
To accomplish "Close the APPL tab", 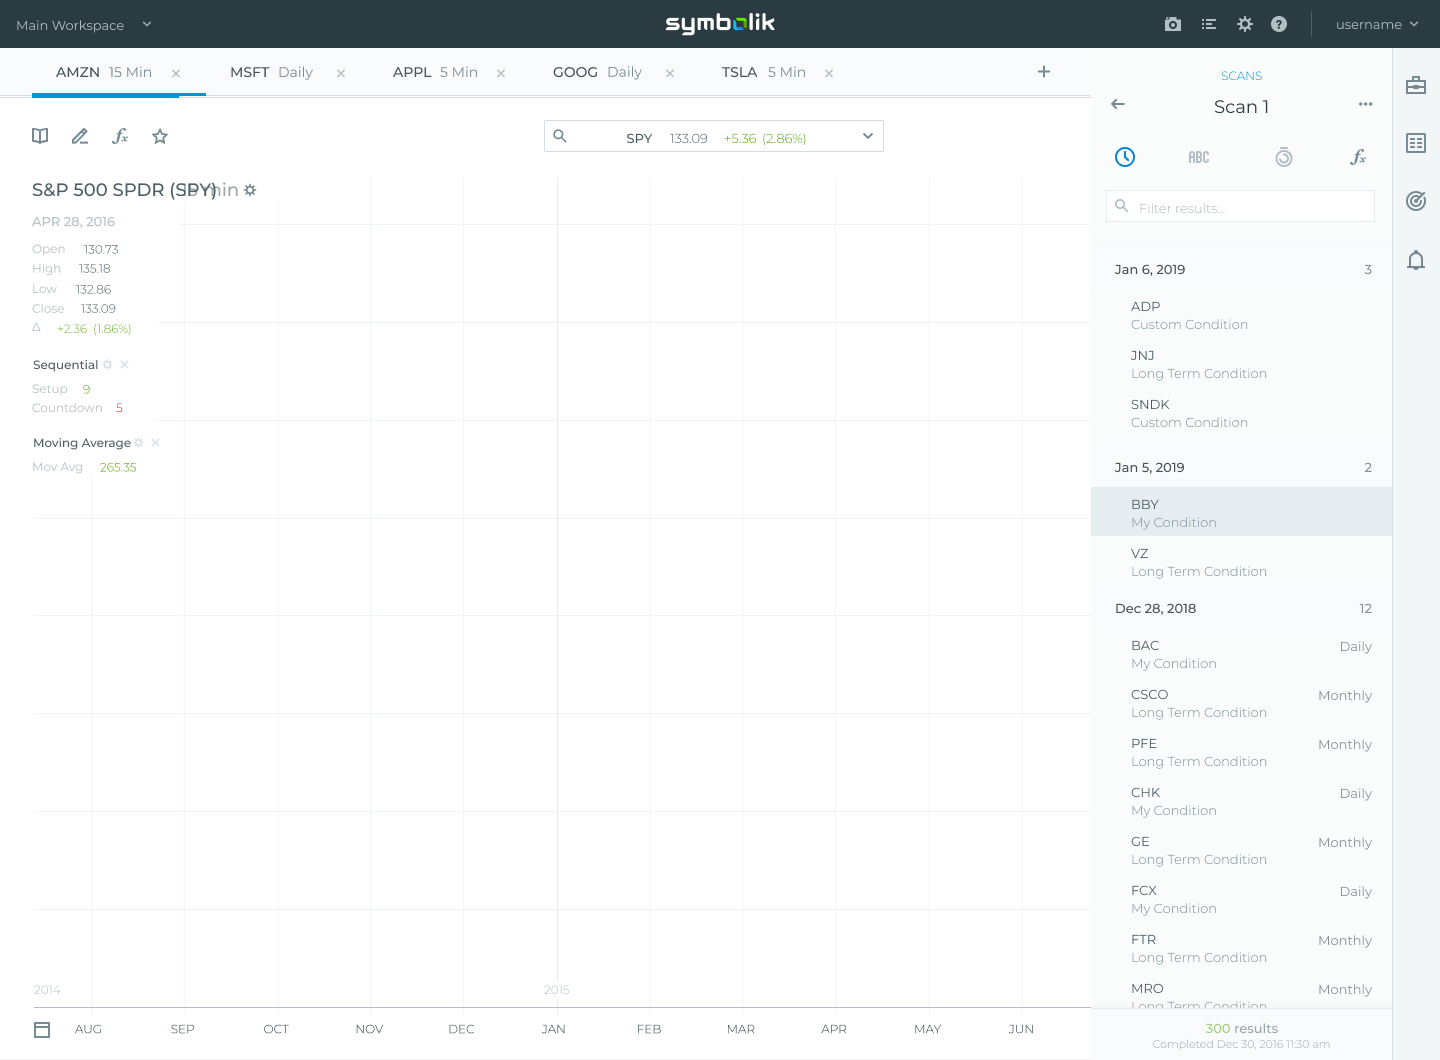I will (501, 73).
